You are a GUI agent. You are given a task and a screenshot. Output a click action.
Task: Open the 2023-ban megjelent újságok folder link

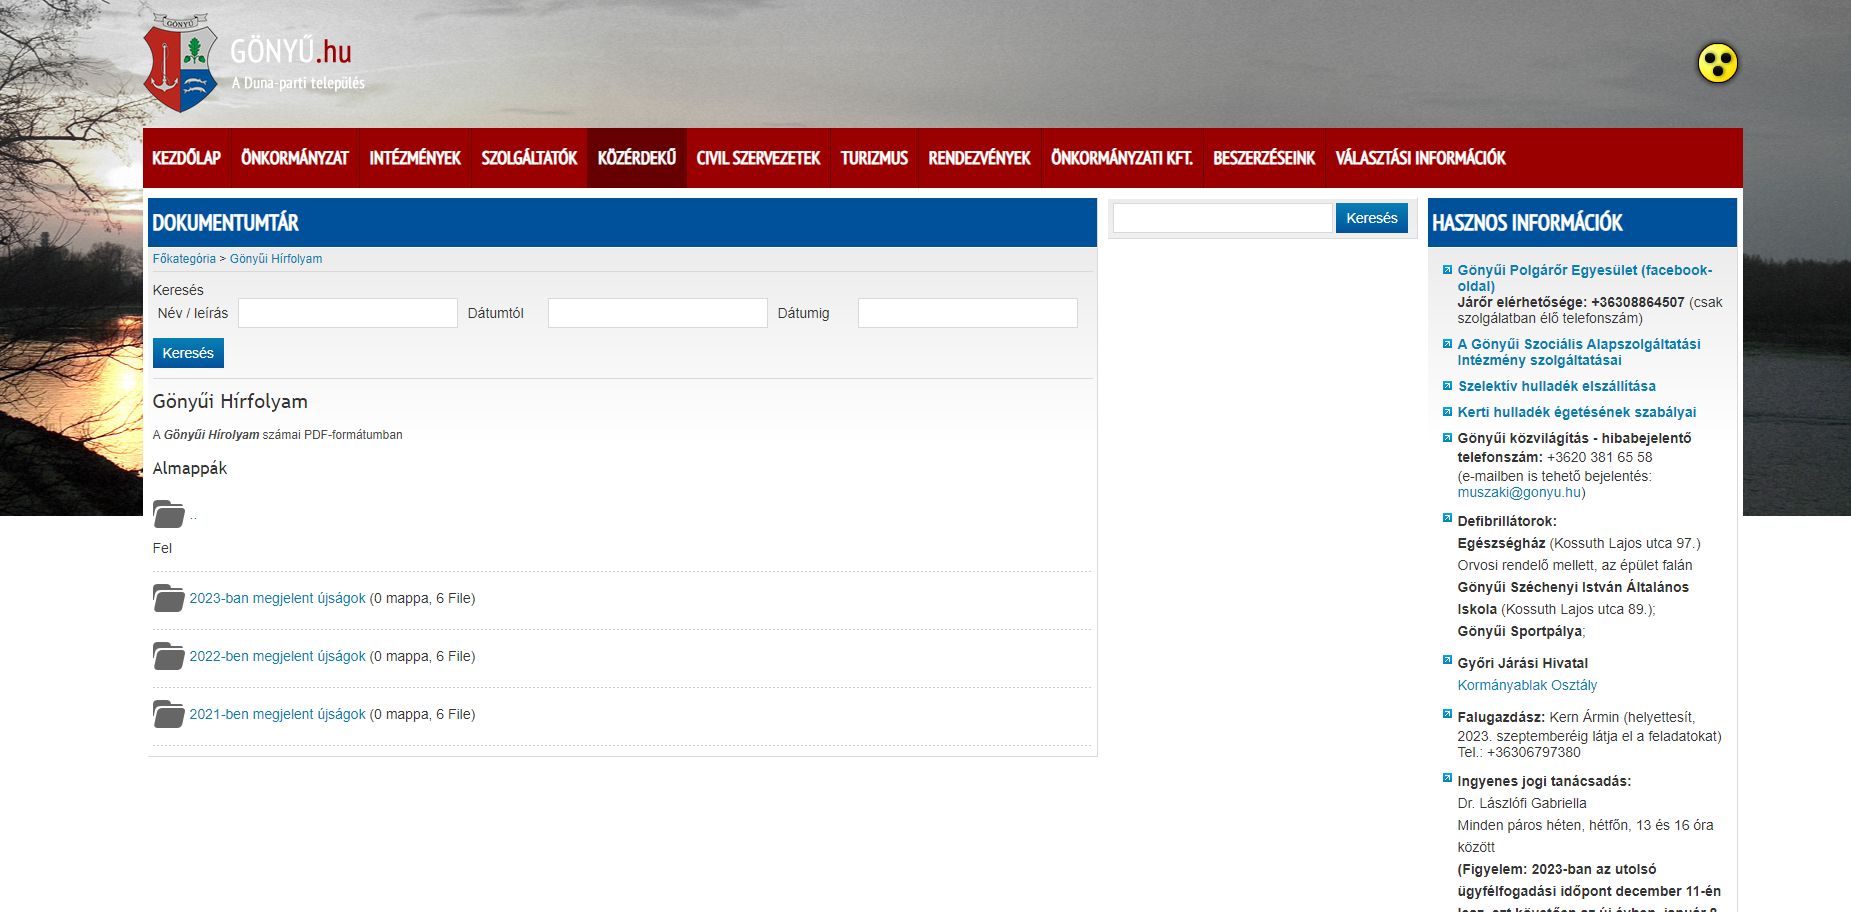point(278,598)
